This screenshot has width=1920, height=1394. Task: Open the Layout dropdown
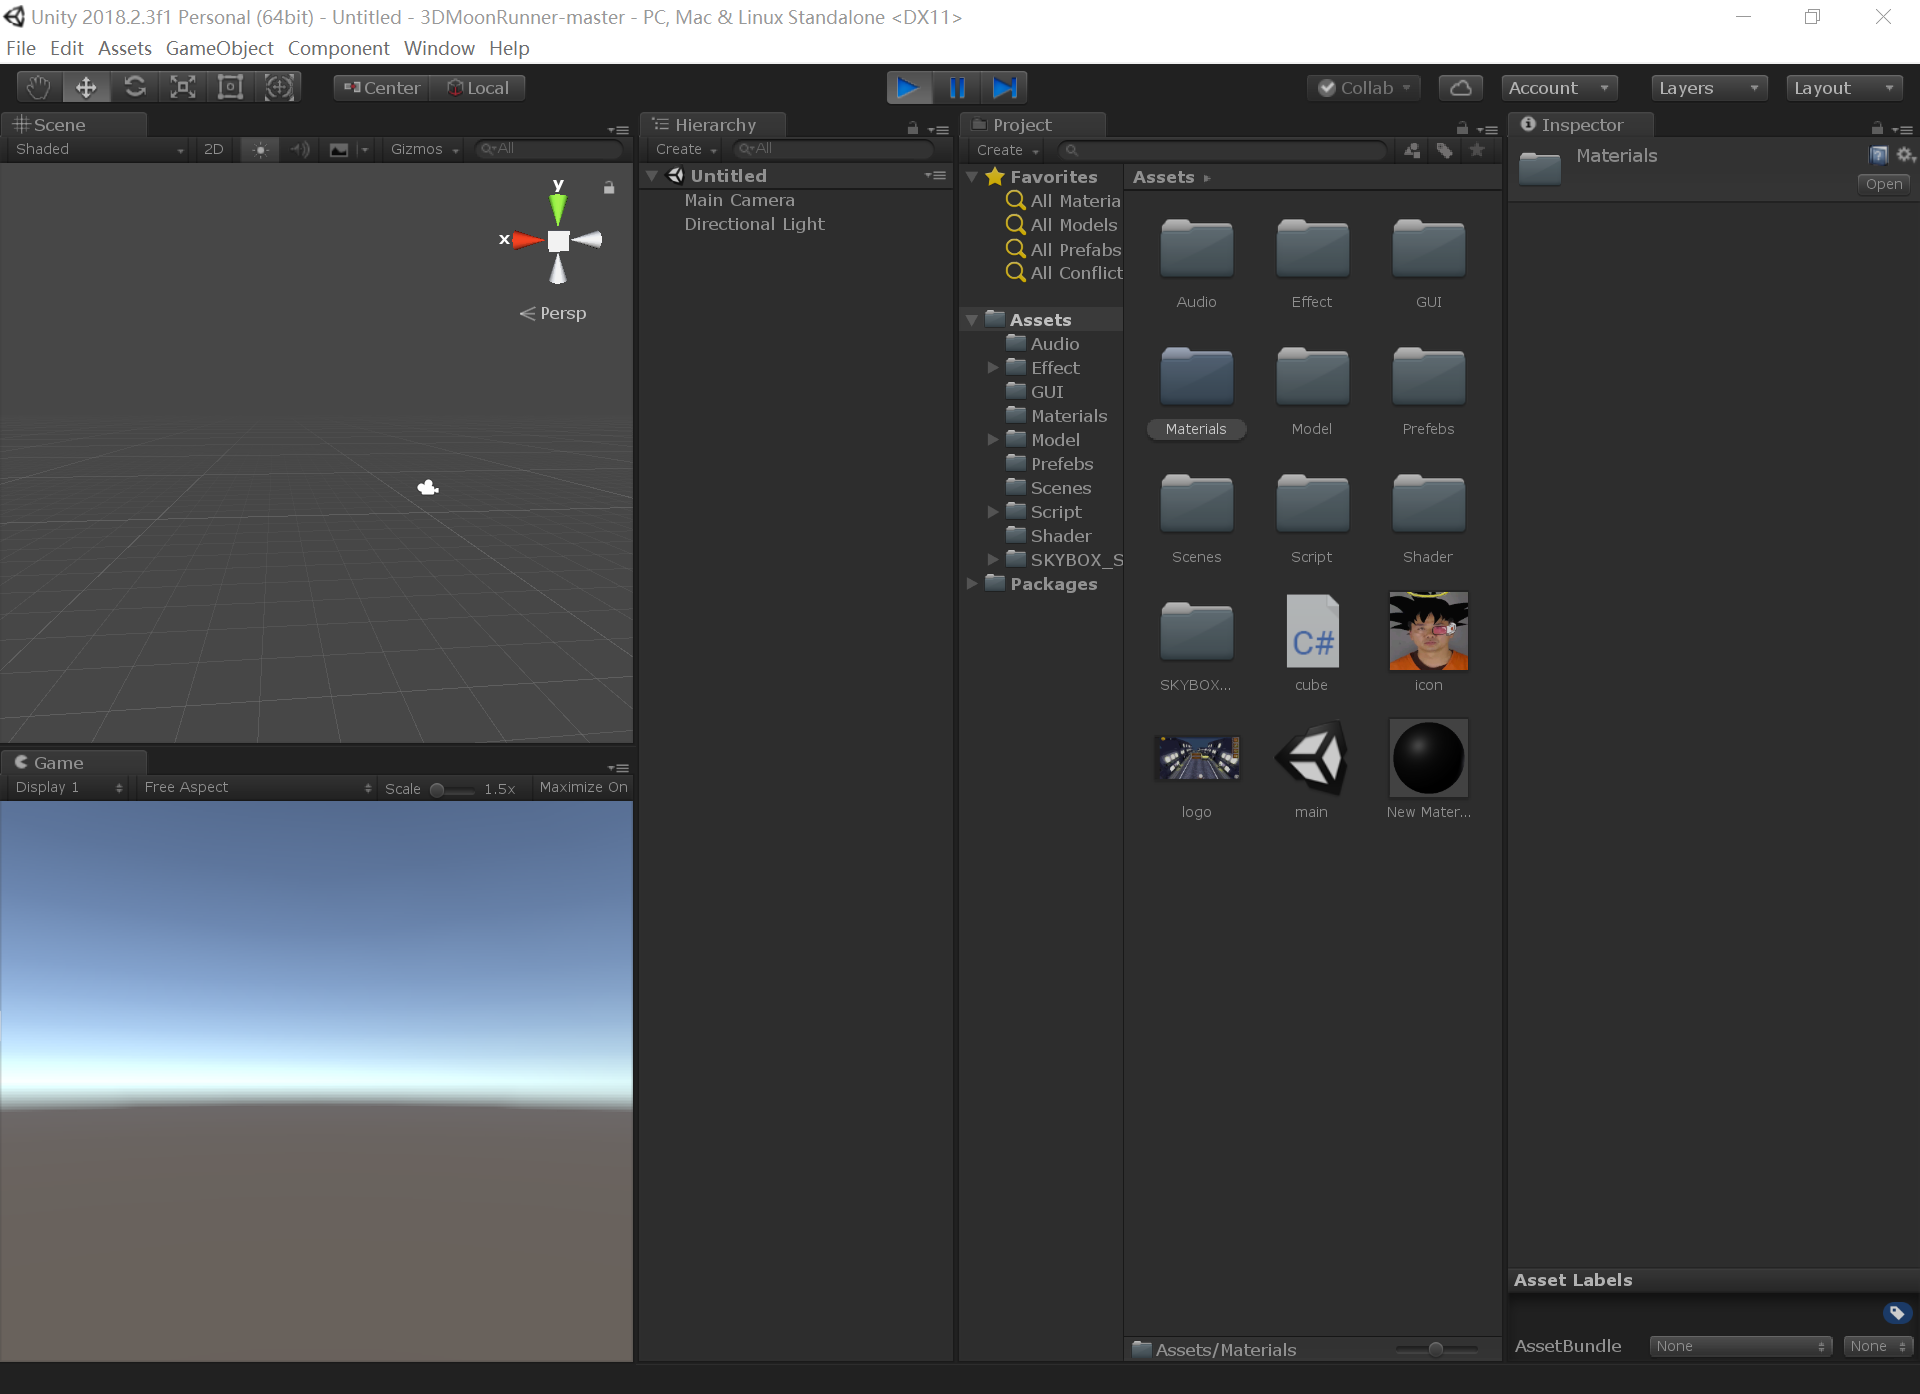click(x=1844, y=88)
